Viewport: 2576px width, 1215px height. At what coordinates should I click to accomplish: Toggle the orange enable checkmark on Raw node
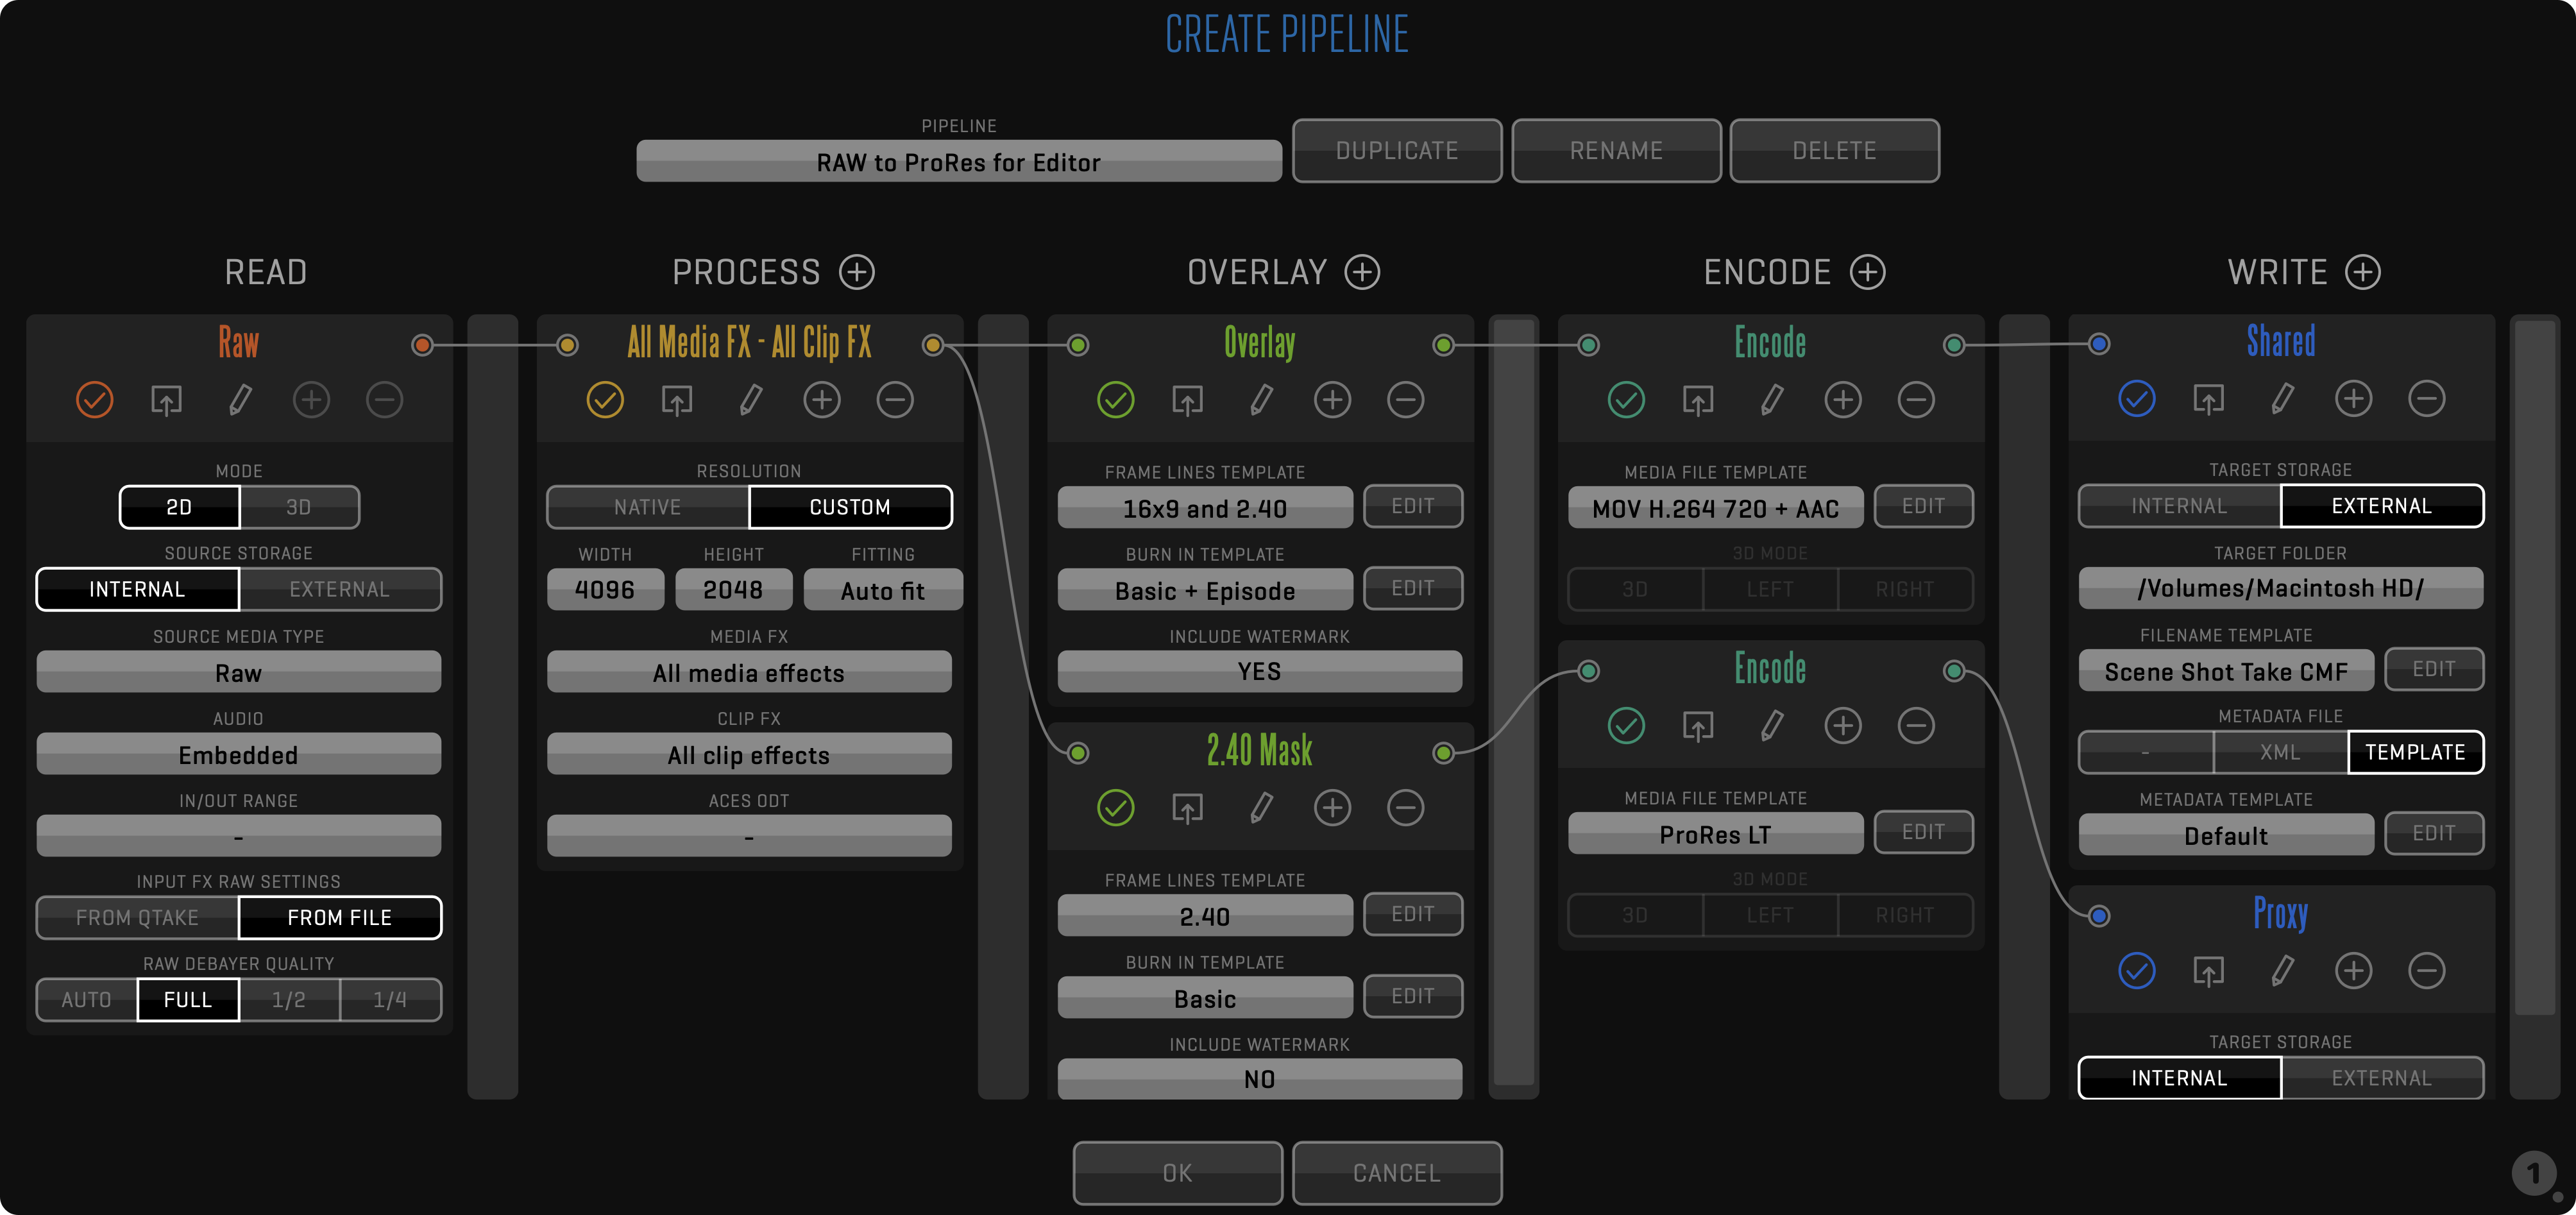95,400
